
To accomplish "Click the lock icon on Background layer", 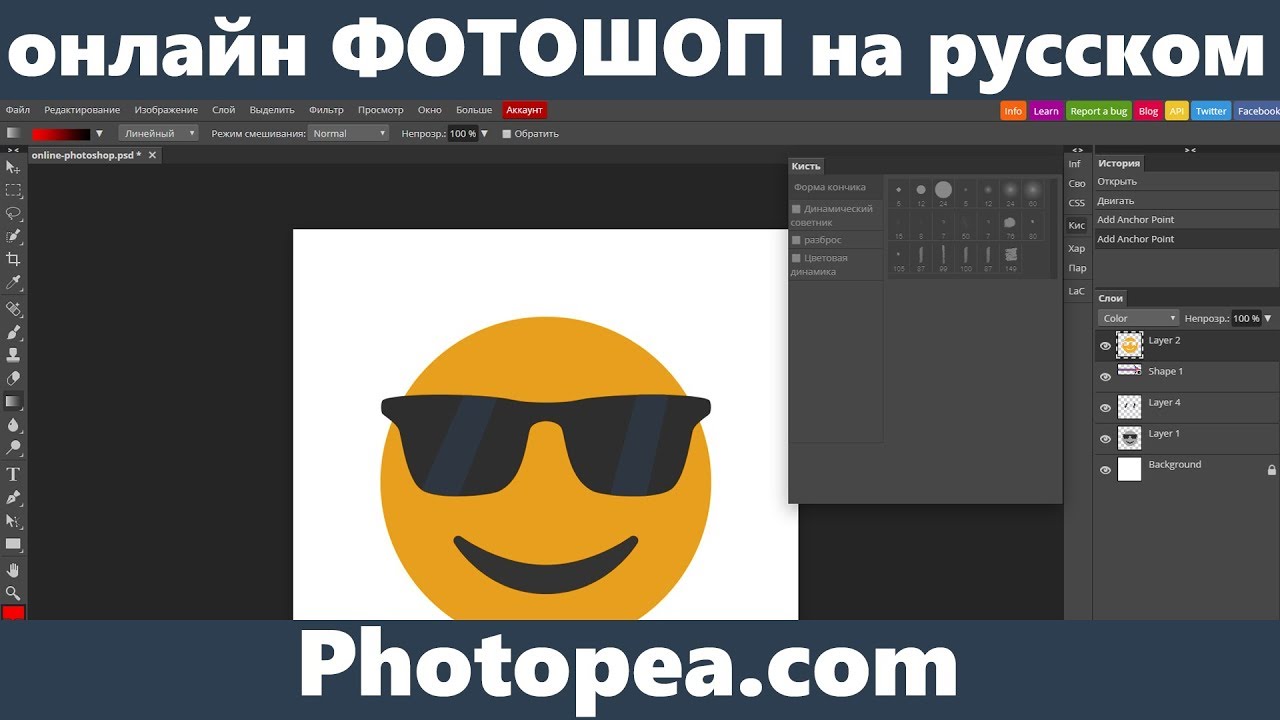I will 1272,470.
